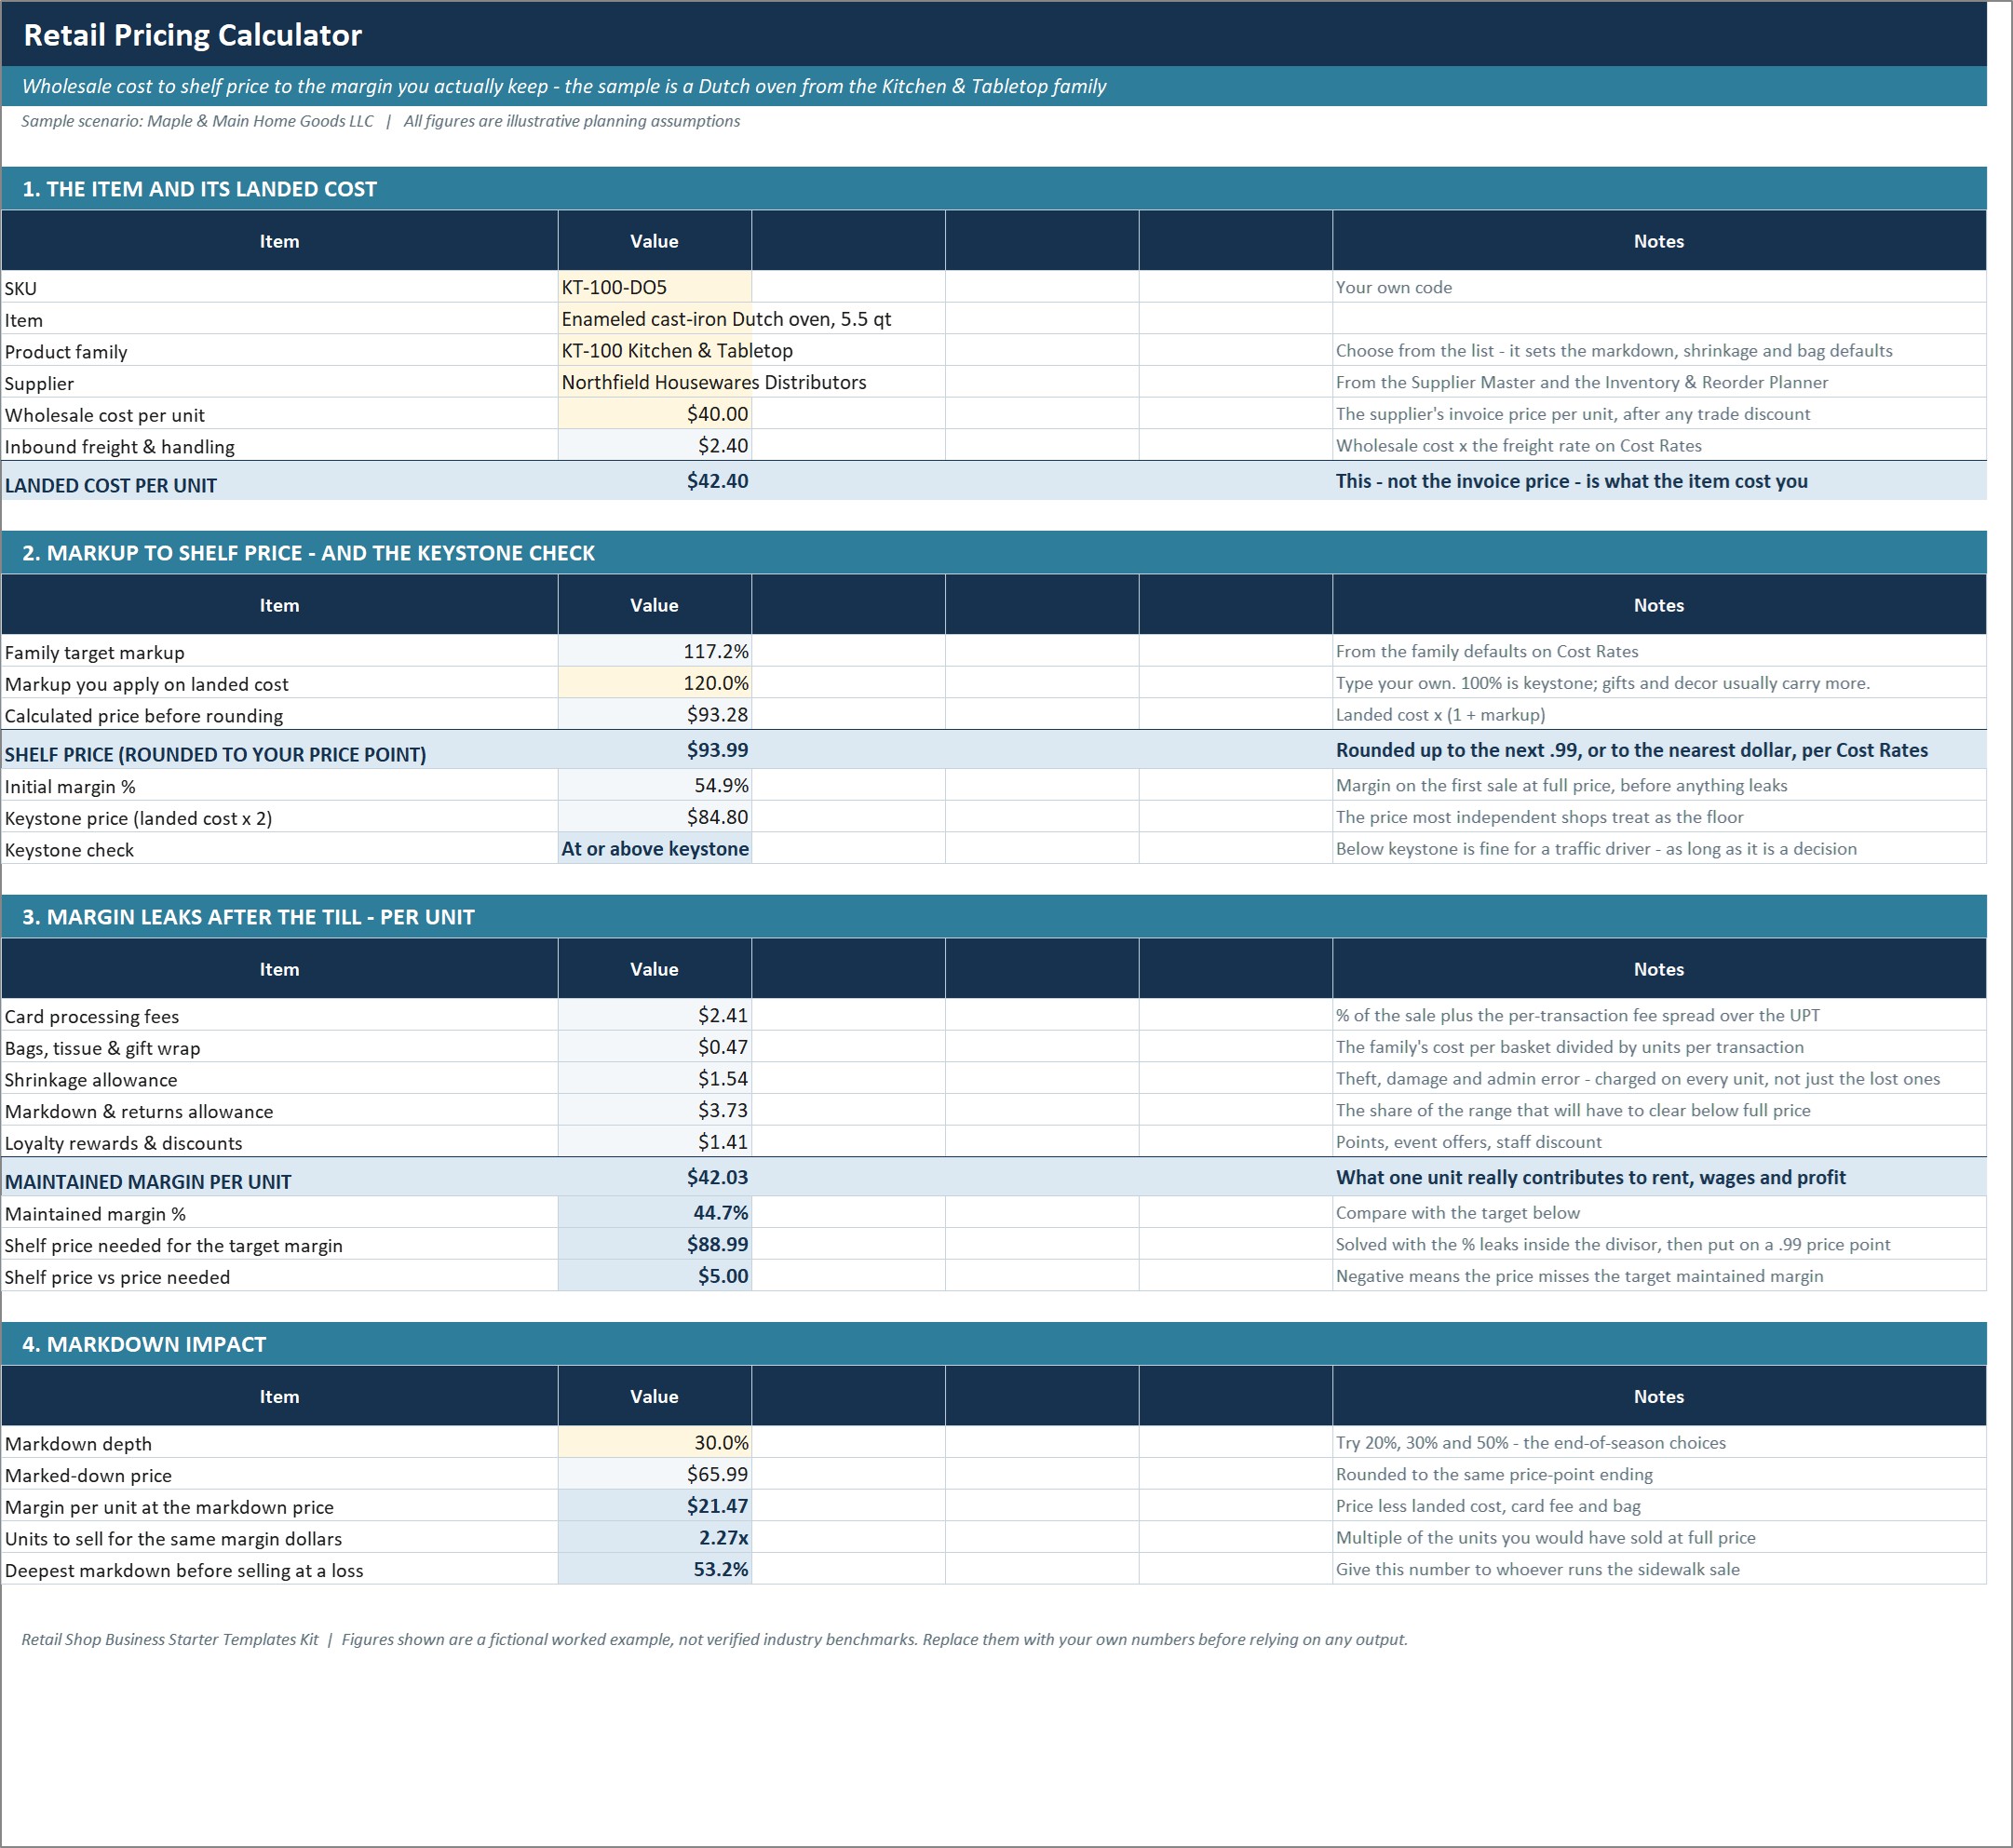Click the 4. Markdown Impact section header

point(994,1344)
